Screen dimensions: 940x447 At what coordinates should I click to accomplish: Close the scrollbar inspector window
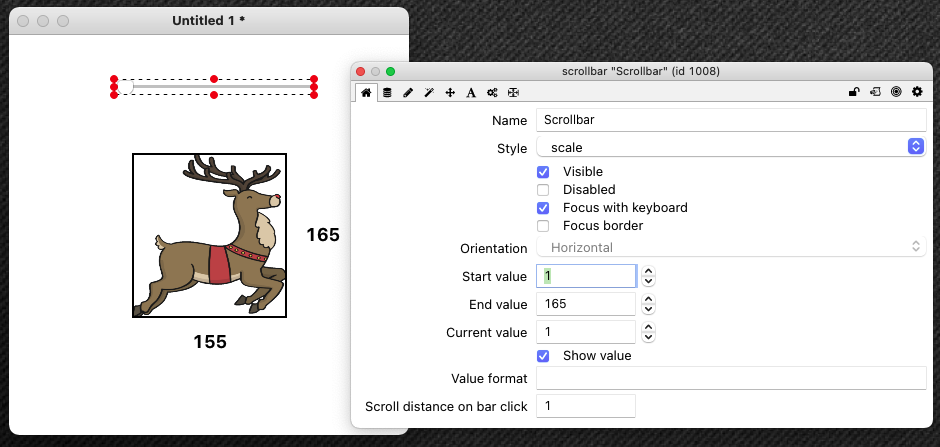click(360, 71)
